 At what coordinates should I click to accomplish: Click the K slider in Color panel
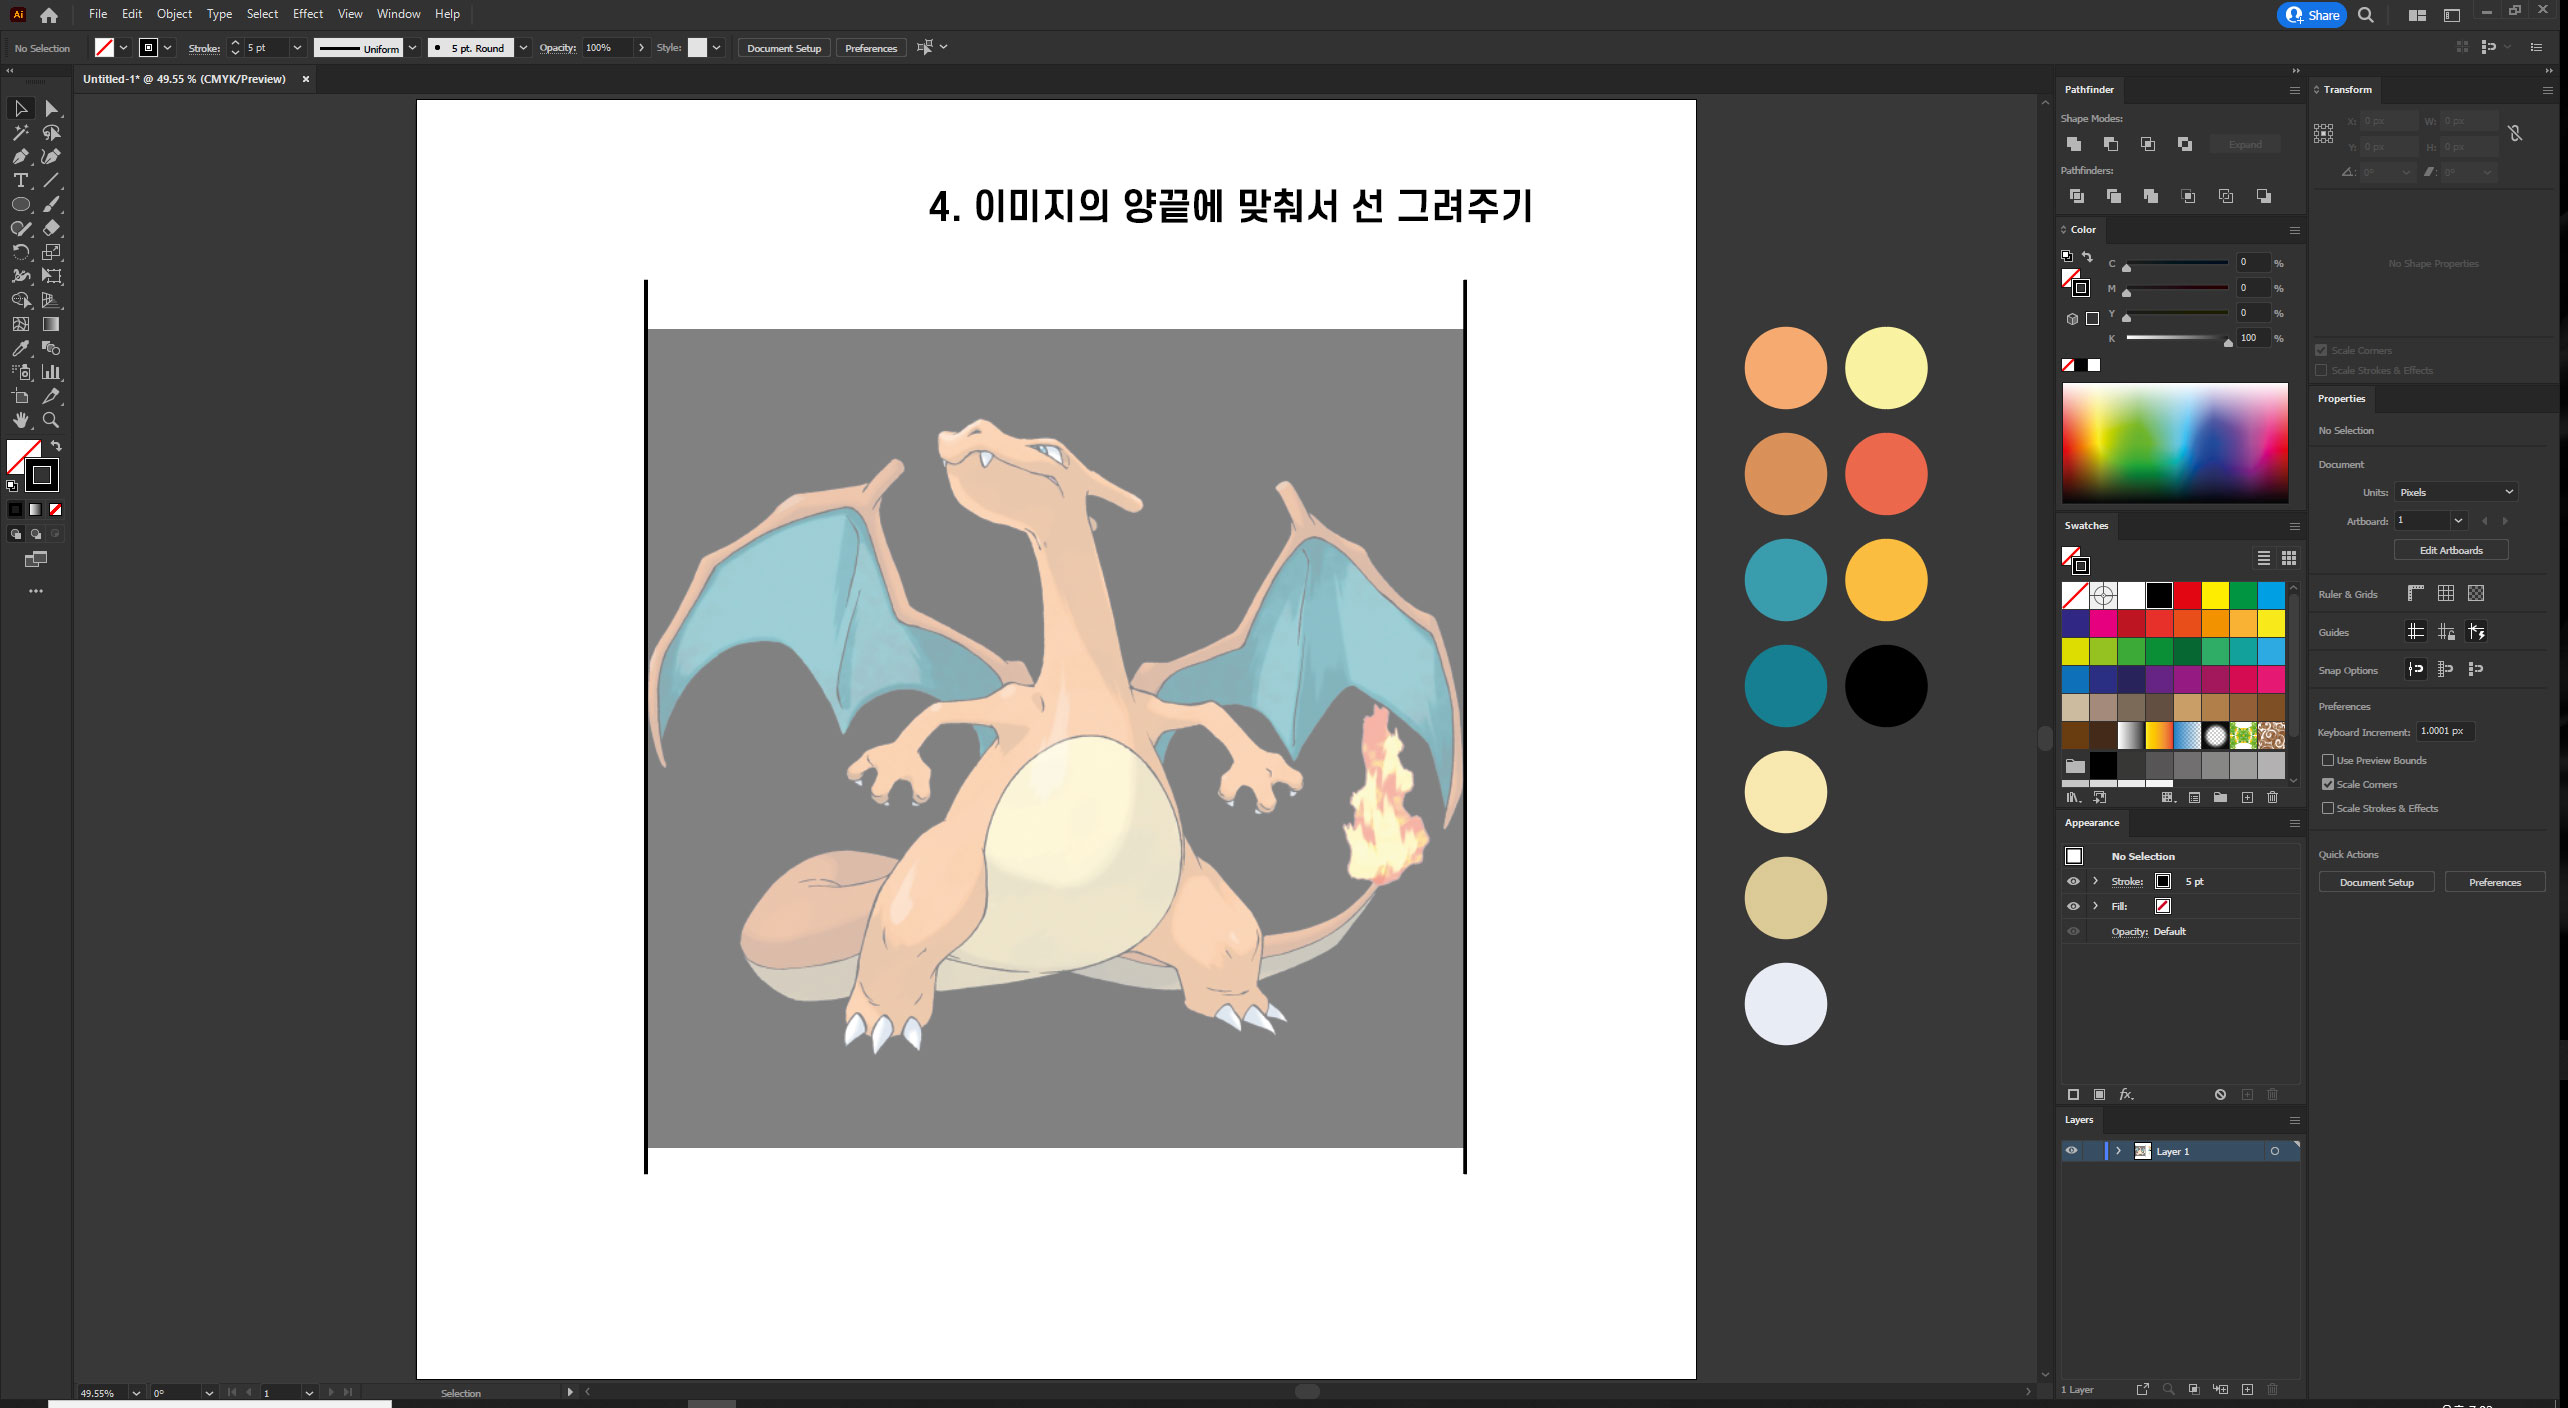[2177, 338]
